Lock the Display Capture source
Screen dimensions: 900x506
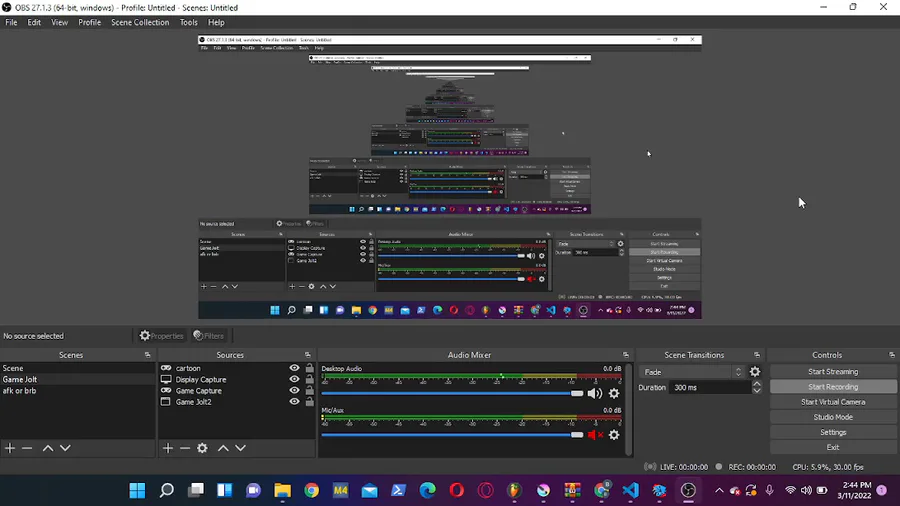pos(309,379)
